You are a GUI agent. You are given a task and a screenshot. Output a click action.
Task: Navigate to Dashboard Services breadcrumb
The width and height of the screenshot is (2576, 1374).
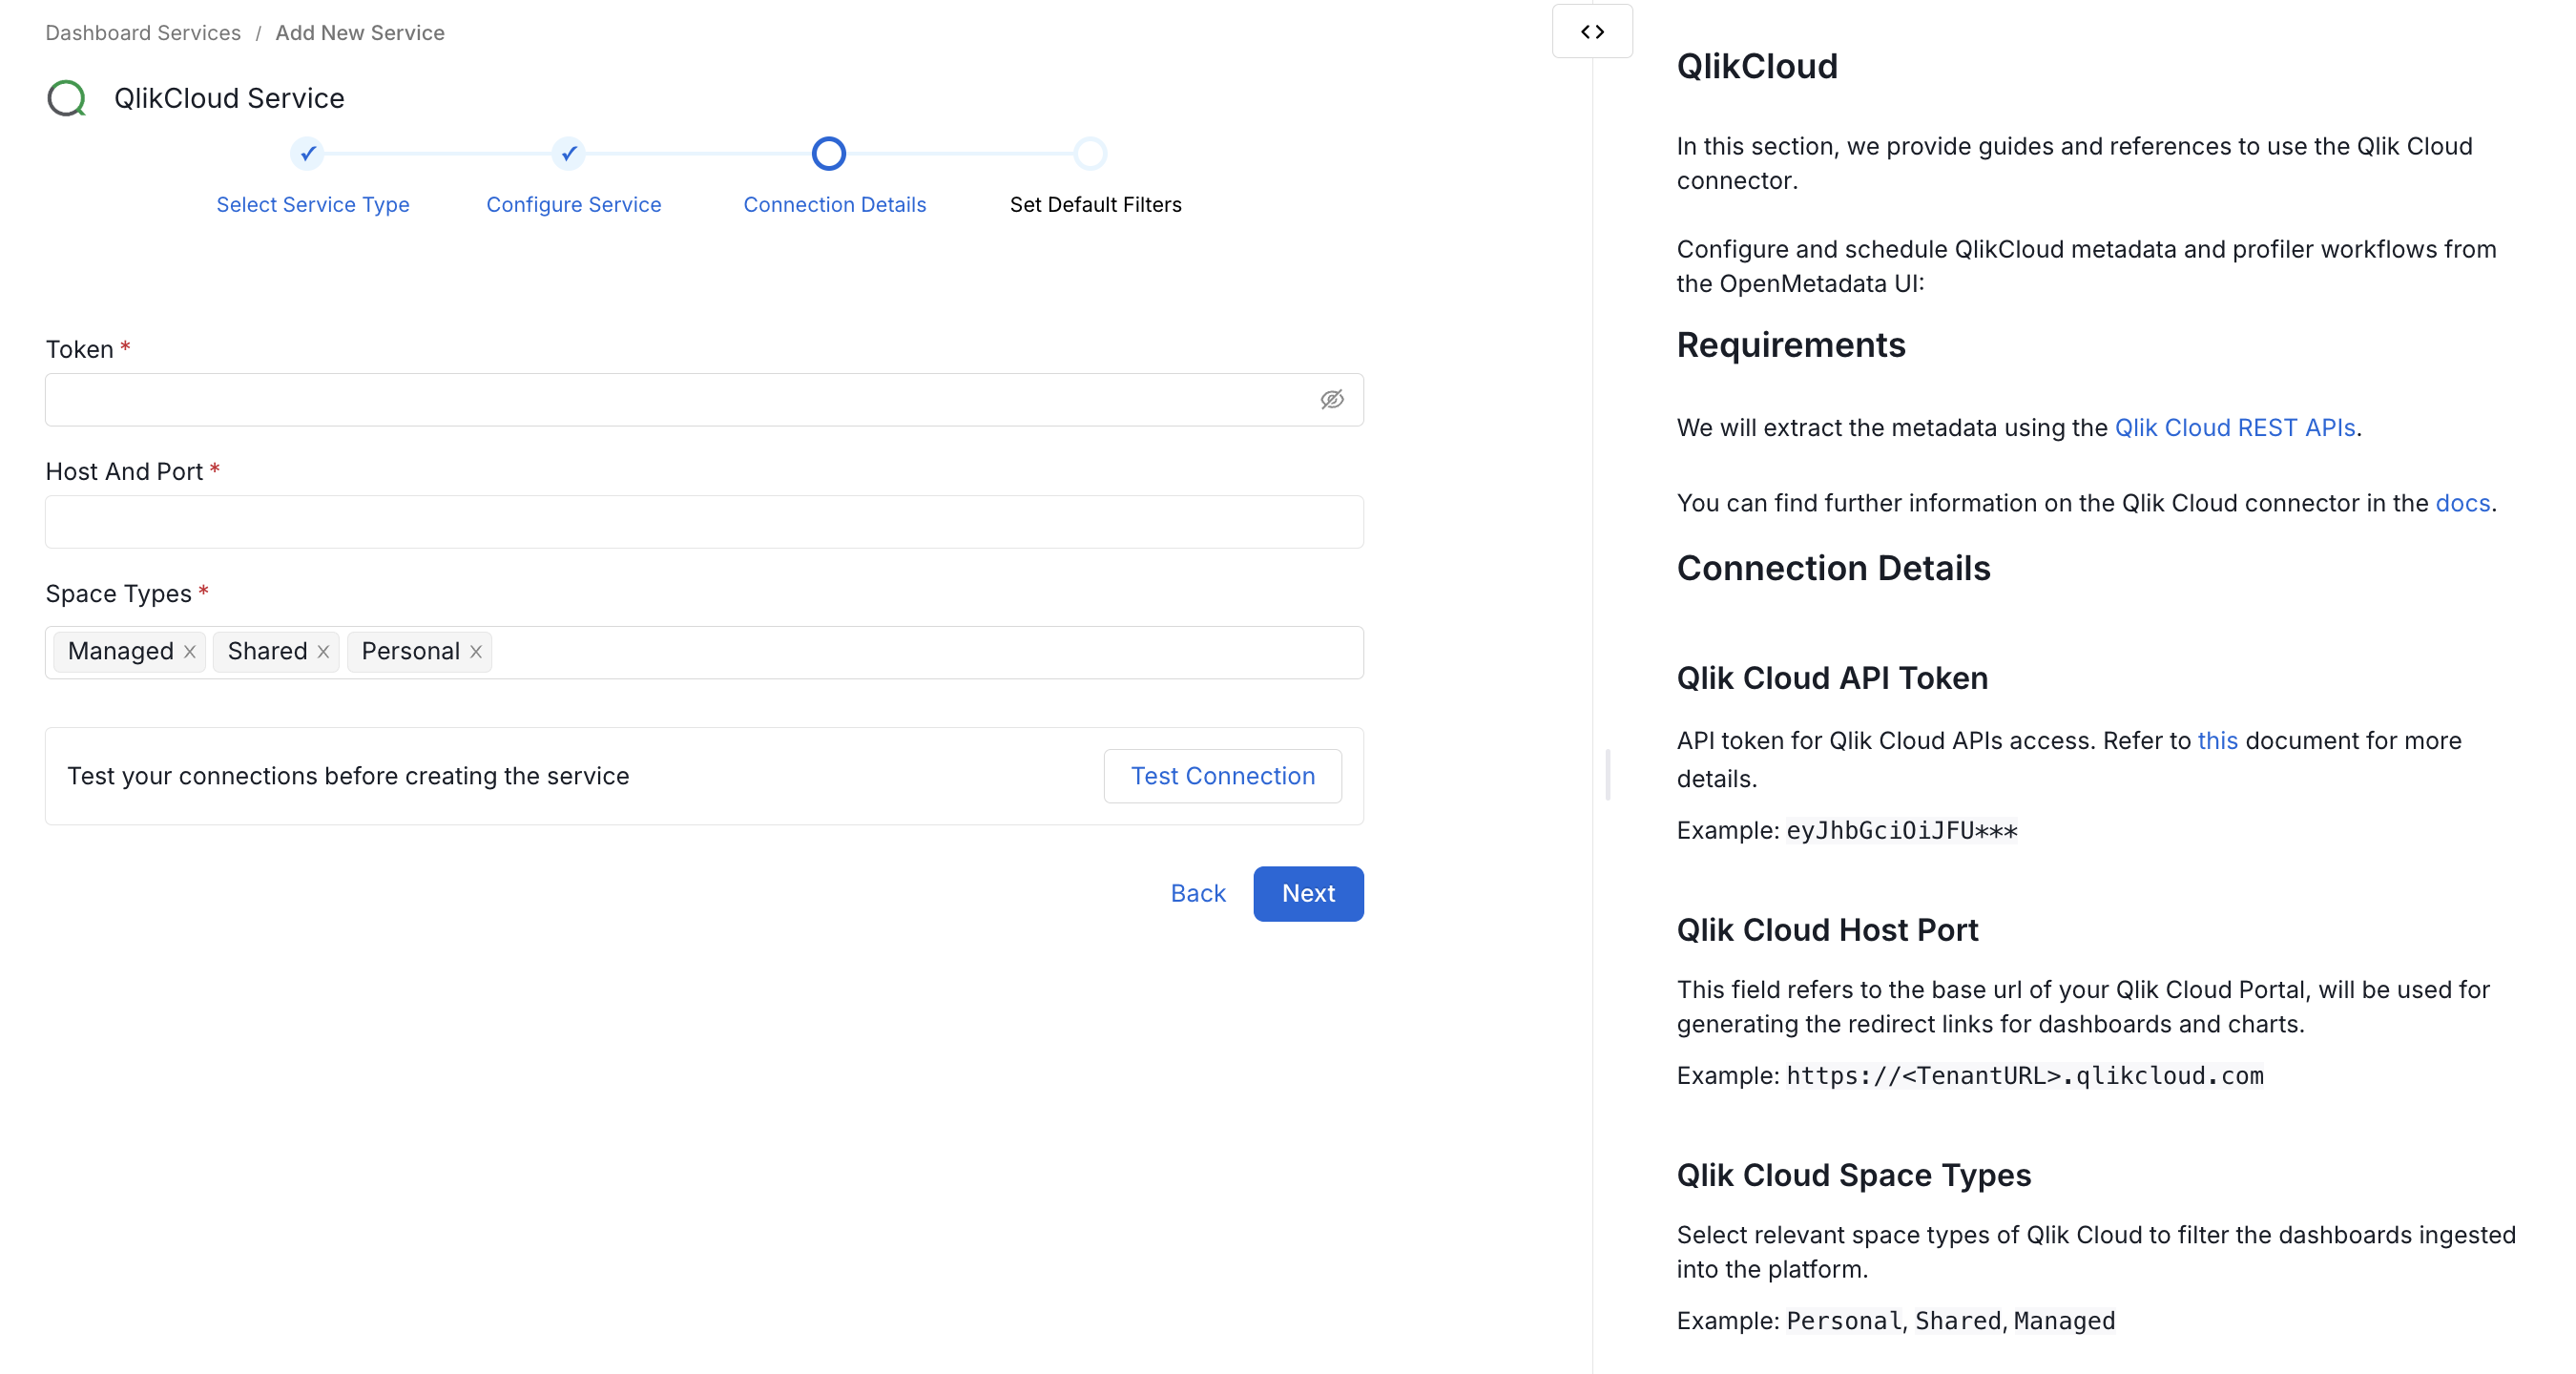click(142, 32)
